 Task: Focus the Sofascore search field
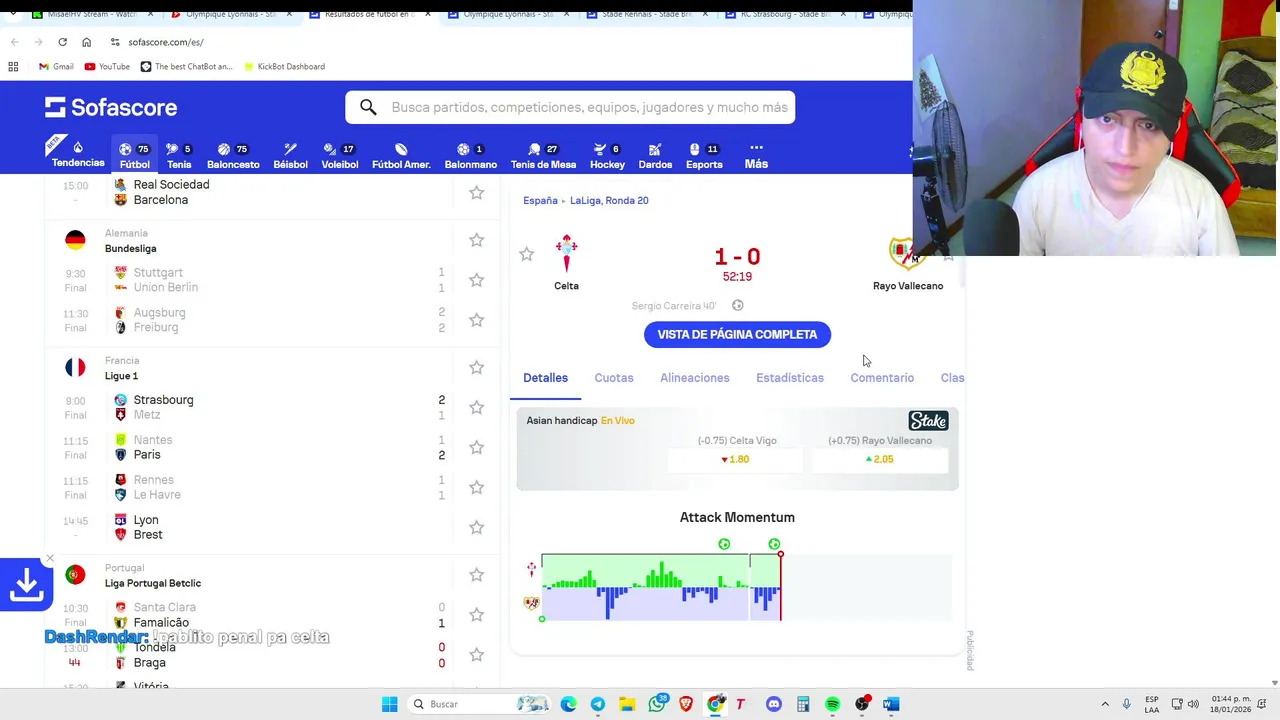tap(570, 107)
